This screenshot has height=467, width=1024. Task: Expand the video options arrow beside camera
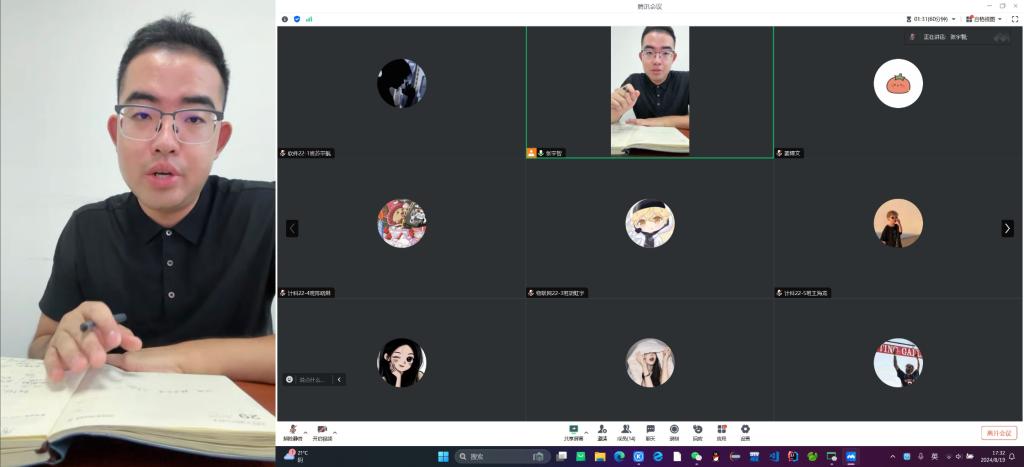(335, 432)
